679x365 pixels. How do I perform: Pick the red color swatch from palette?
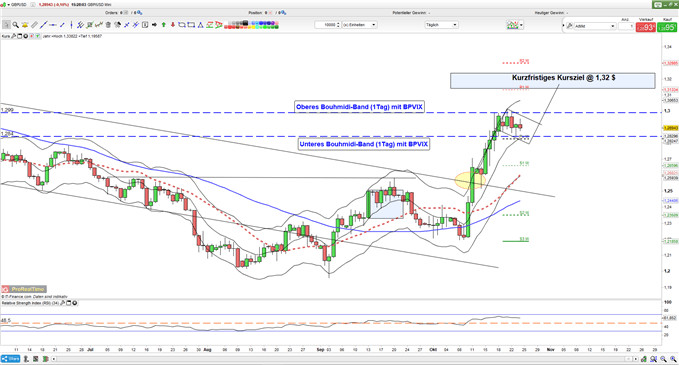point(231,27)
